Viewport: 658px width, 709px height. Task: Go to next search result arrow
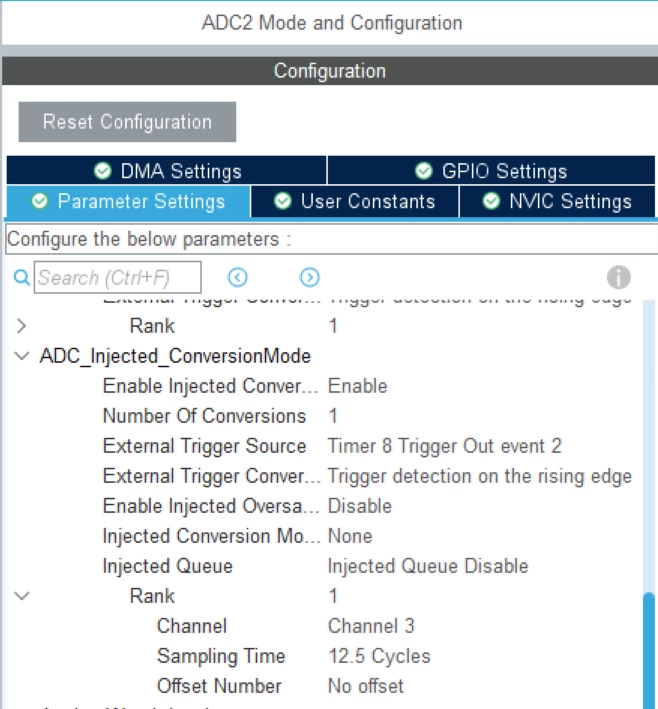click(x=310, y=277)
